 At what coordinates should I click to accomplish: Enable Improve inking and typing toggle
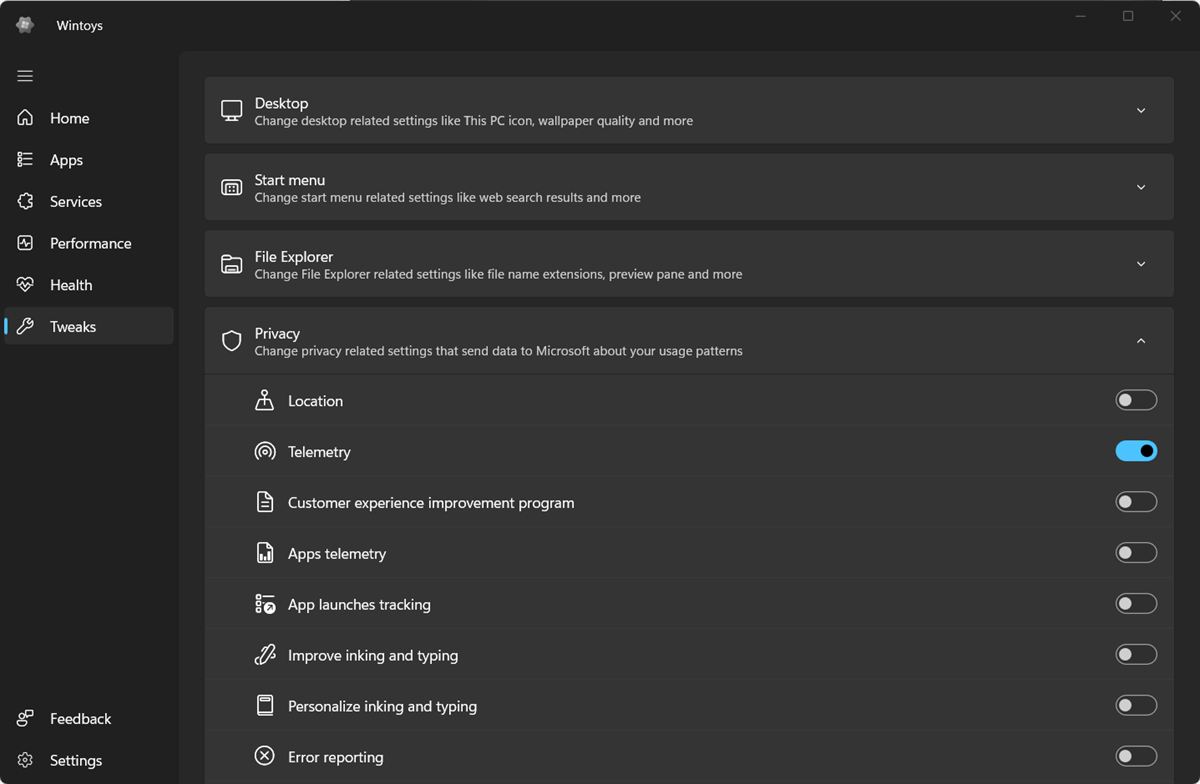point(1136,655)
